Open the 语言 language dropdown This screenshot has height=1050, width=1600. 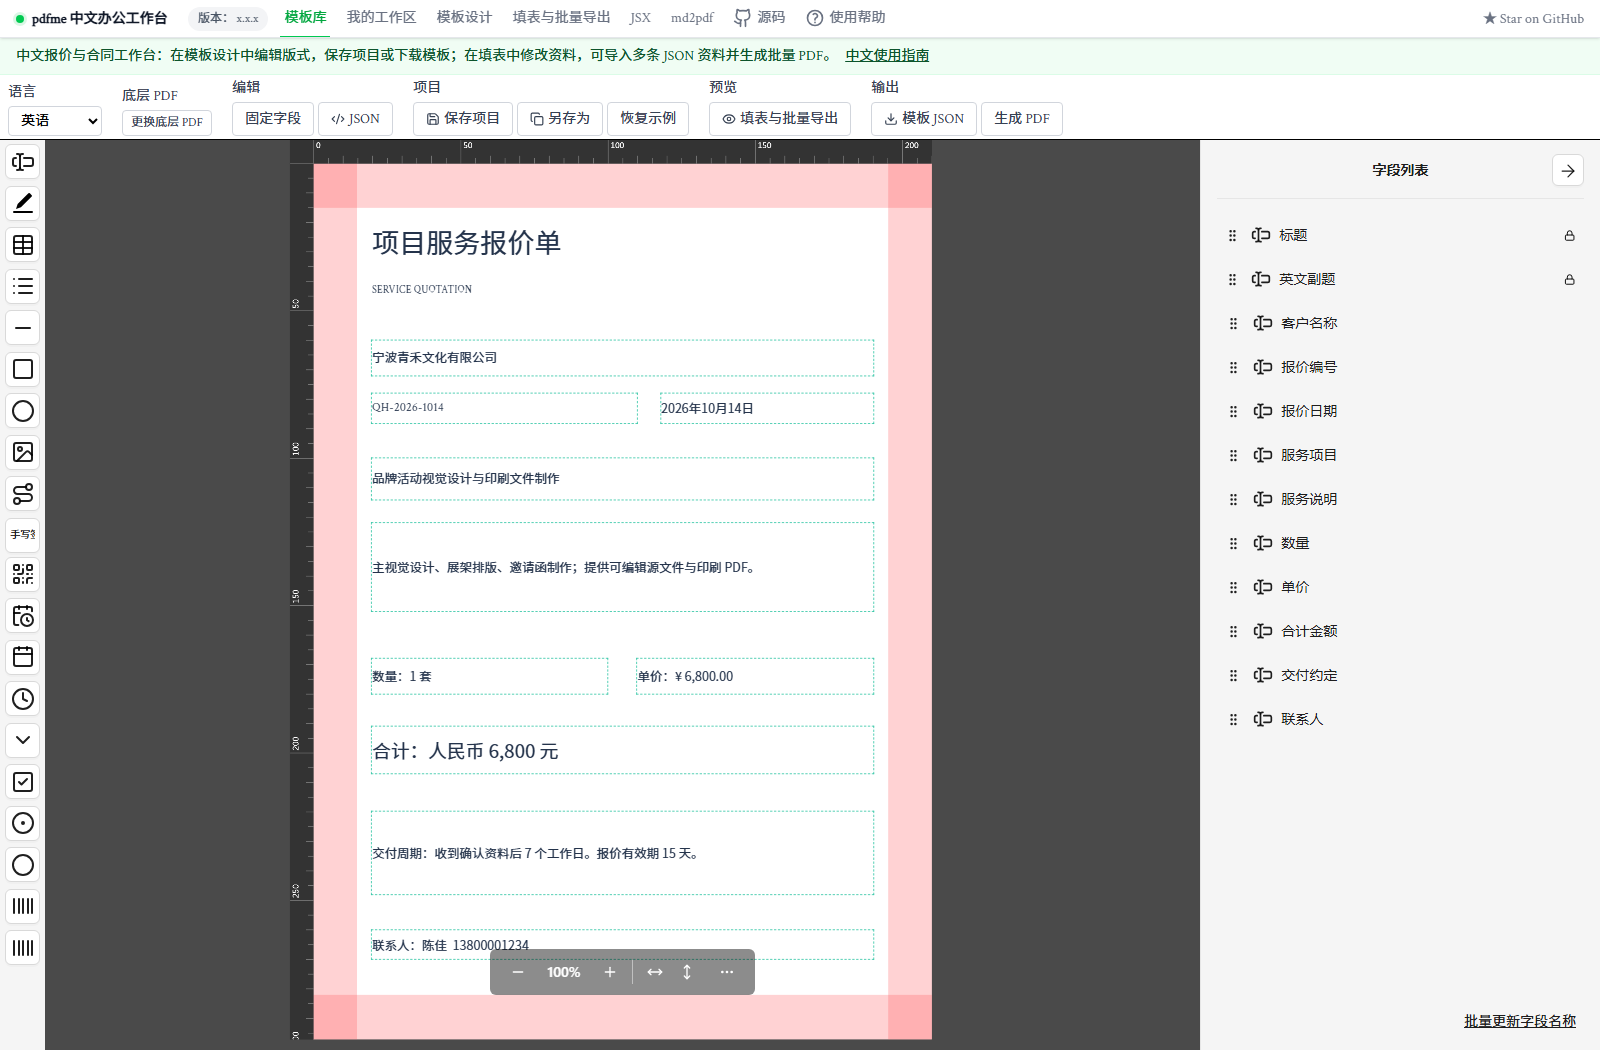pyautogui.click(x=55, y=120)
